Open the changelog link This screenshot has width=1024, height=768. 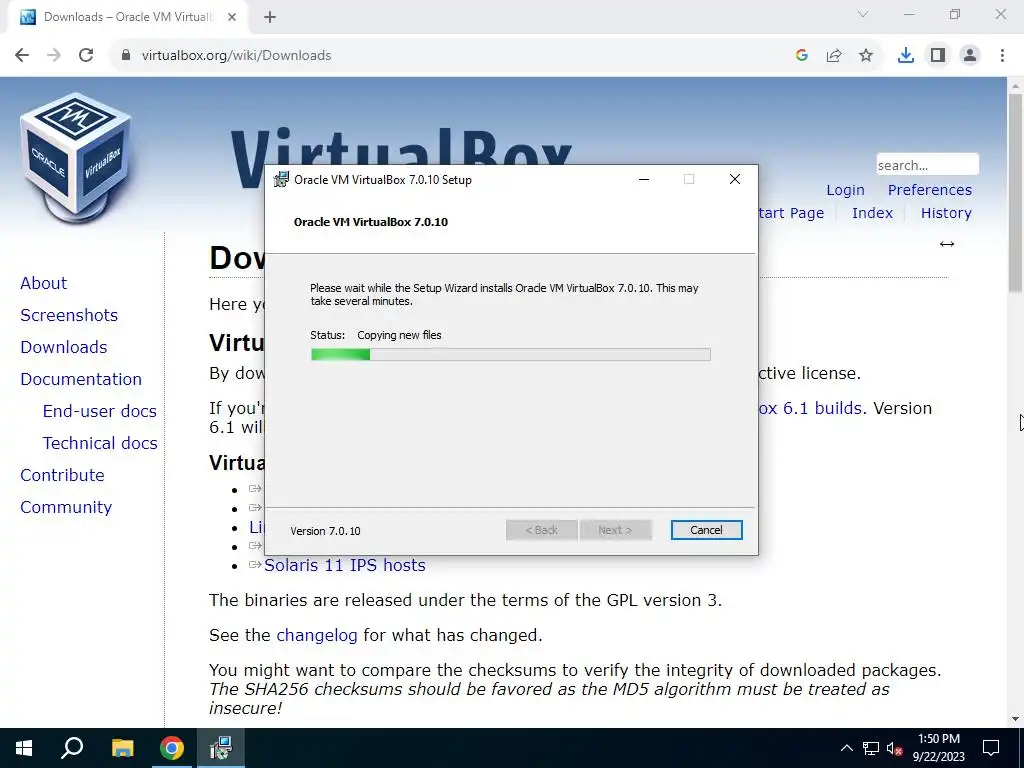pos(317,635)
